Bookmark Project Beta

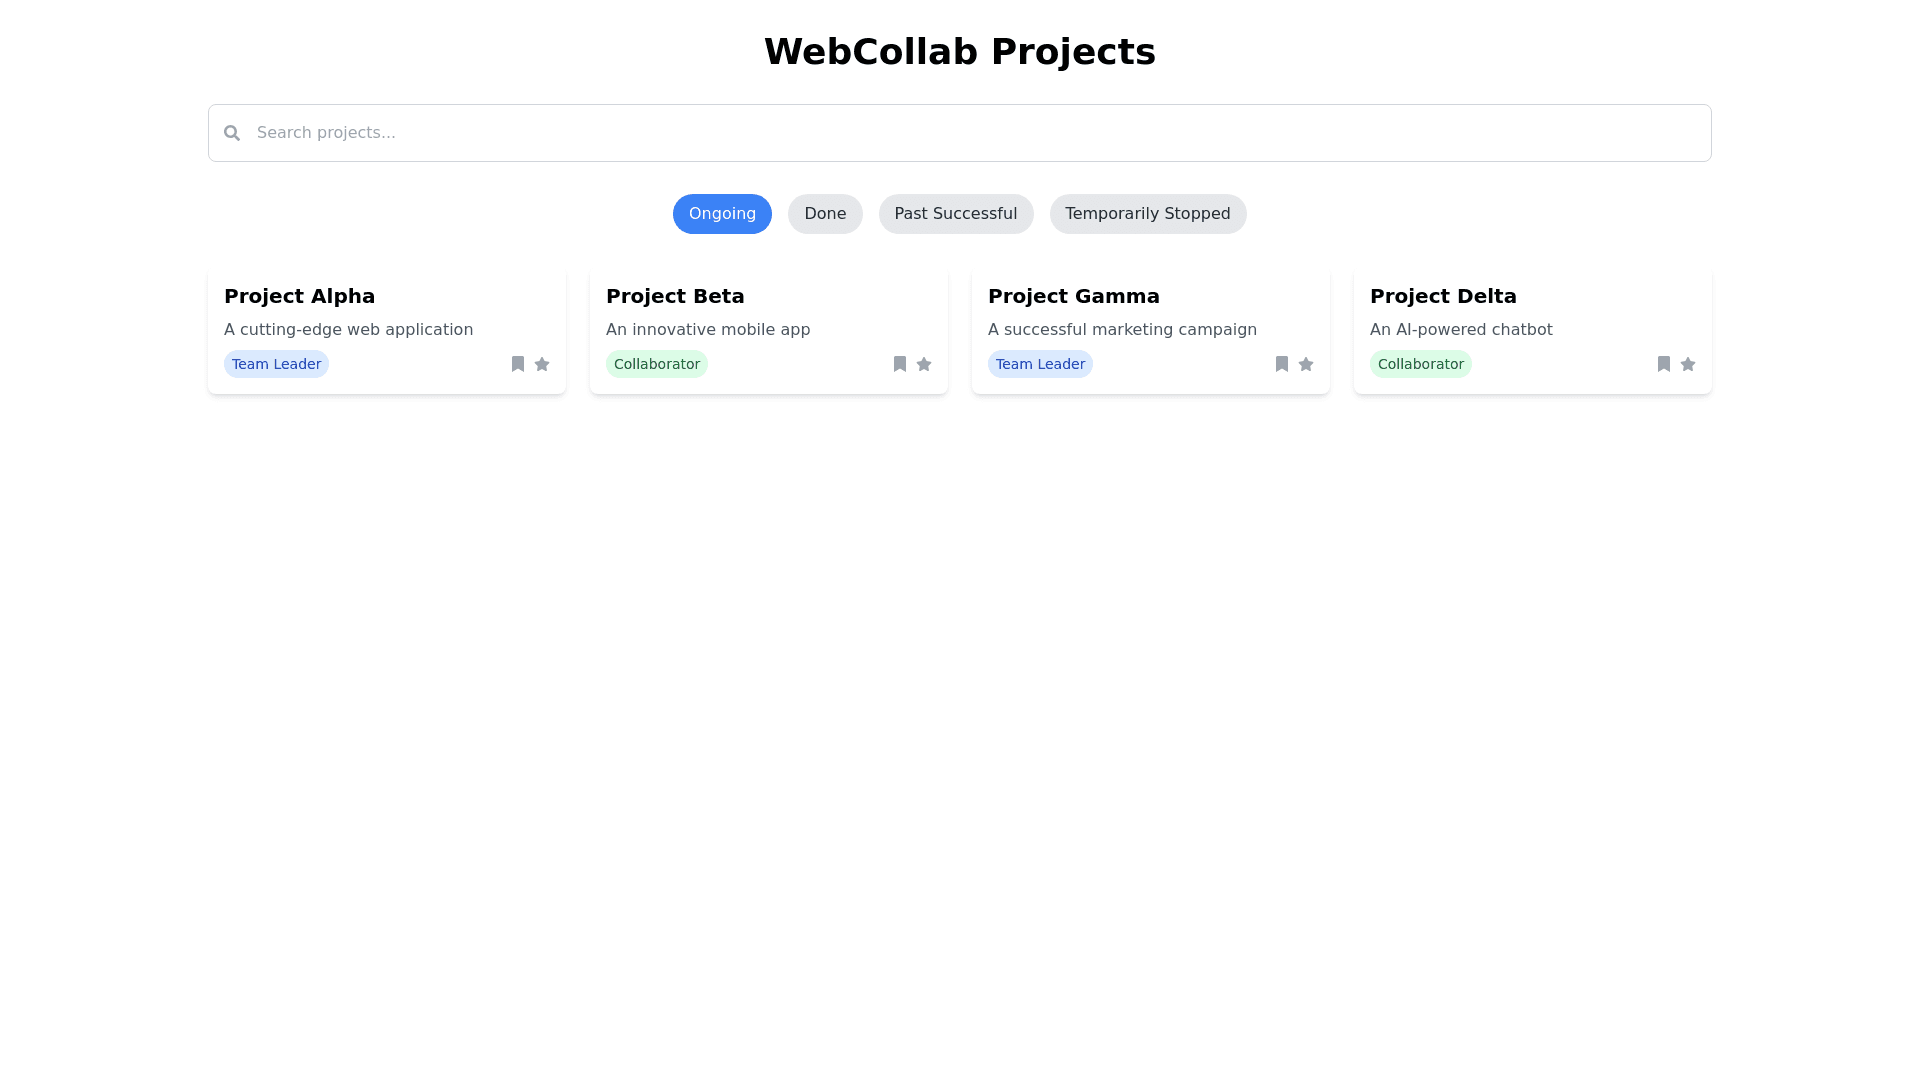(x=900, y=364)
